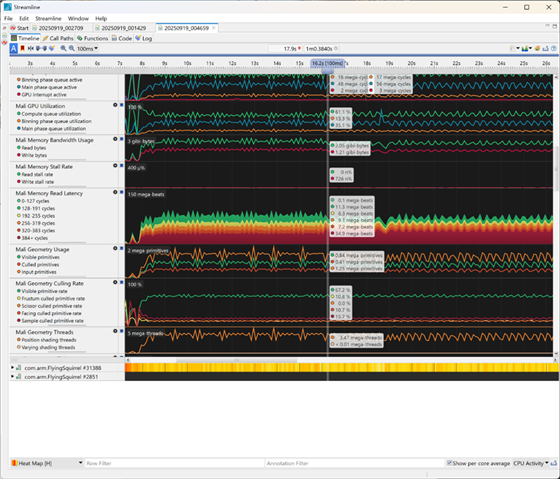Click the Streamline app icon in title bar
The image size is (560, 479).
(x=8, y=7)
